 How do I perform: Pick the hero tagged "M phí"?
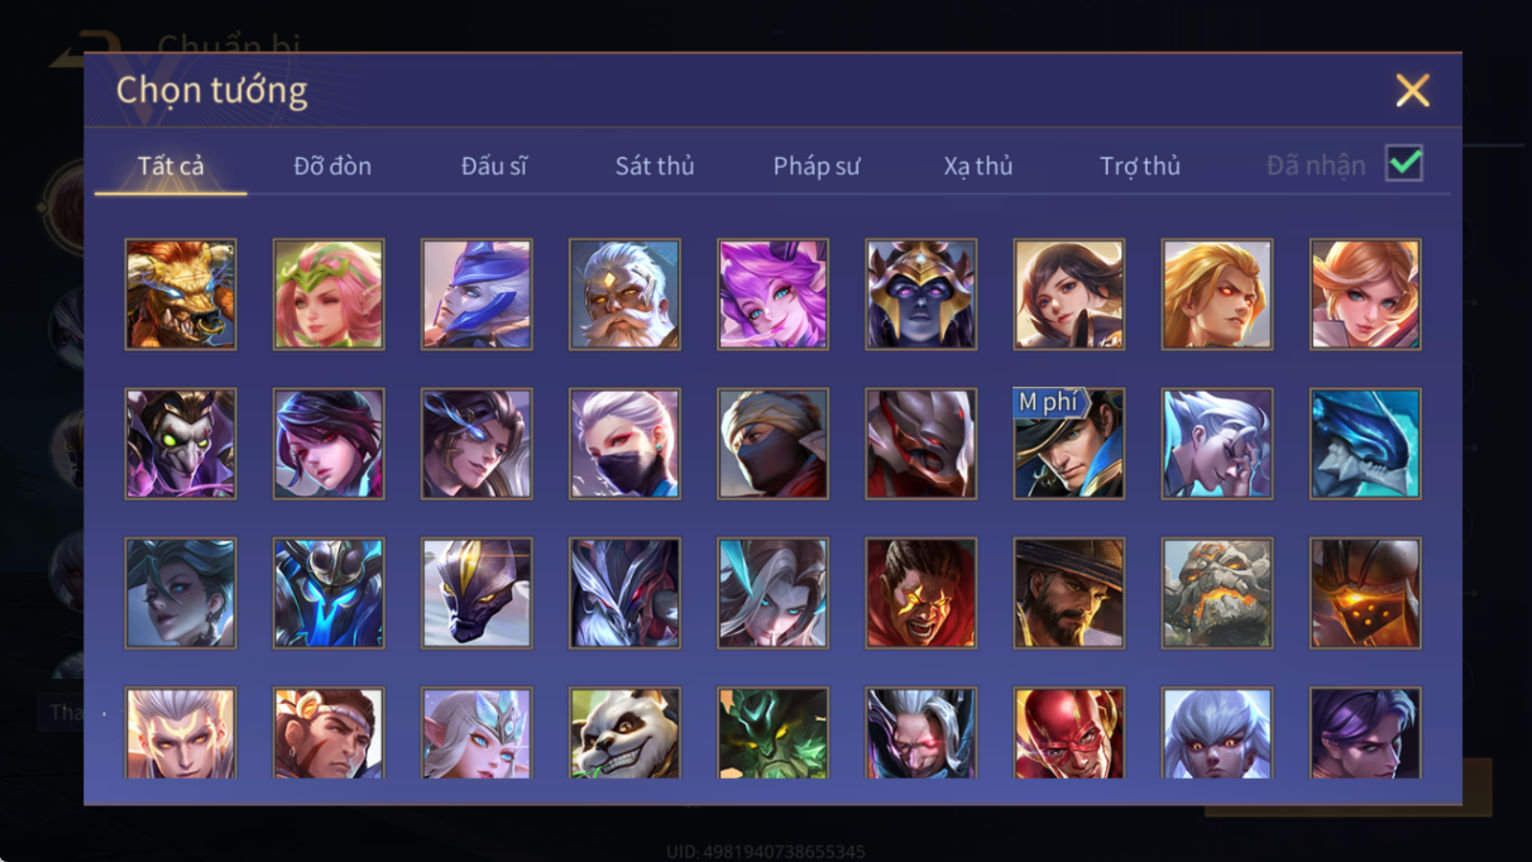pyautogui.click(x=1069, y=444)
